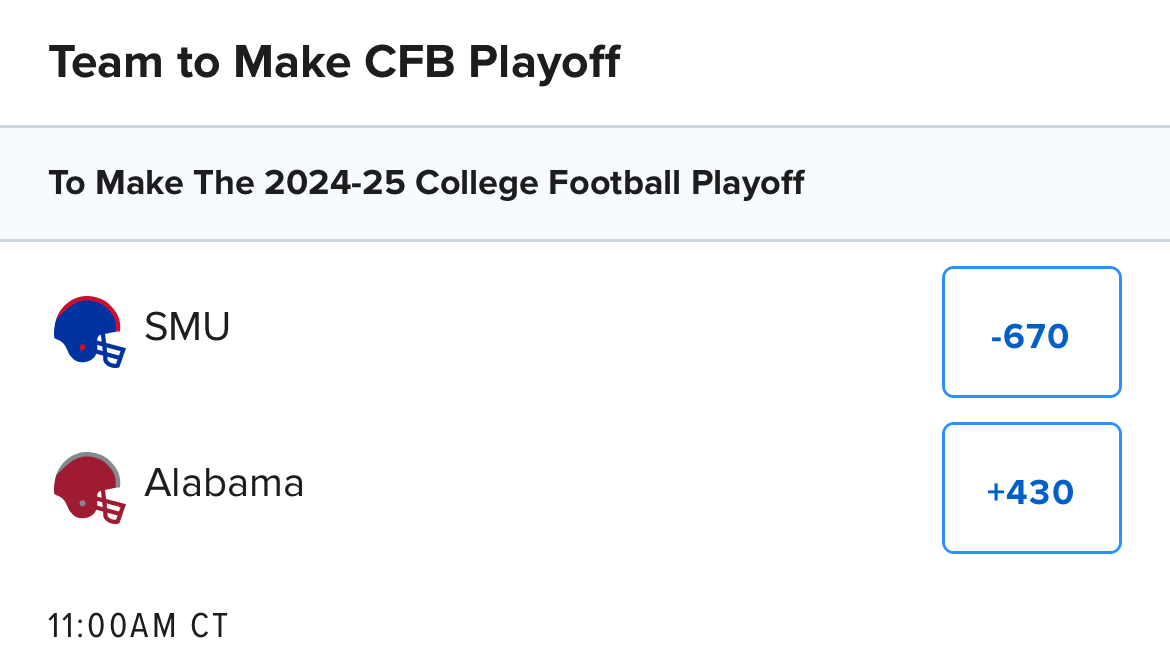Viewport: 1170px width, 663px height.
Task: Click the event time below Alabama
Action: (138, 627)
